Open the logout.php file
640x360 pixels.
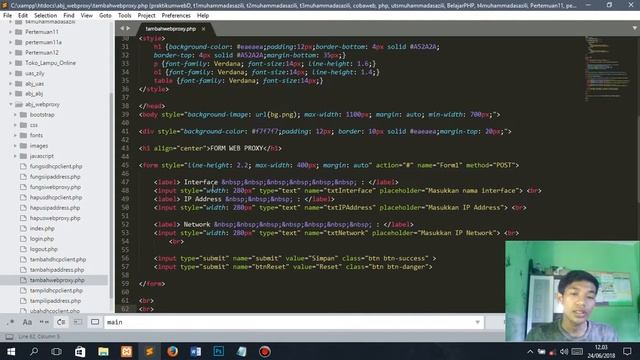tap(44, 249)
